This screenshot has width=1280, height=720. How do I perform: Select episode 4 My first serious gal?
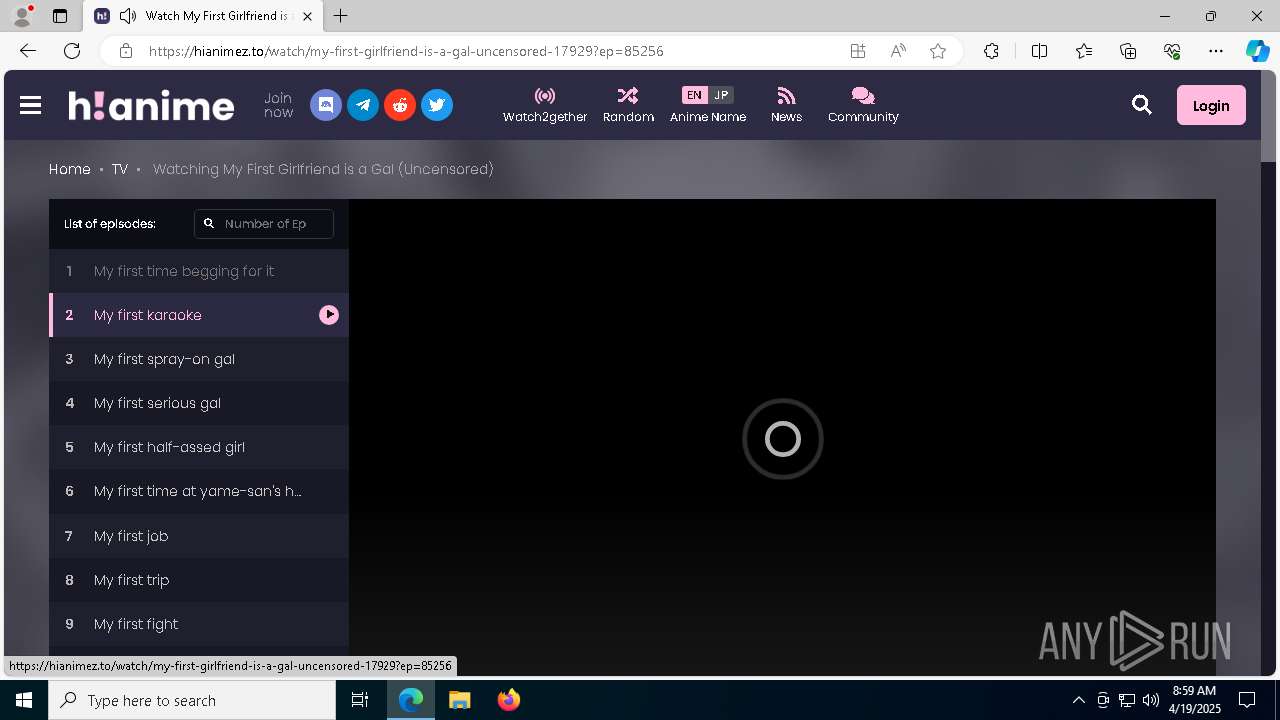pos(199,403)
